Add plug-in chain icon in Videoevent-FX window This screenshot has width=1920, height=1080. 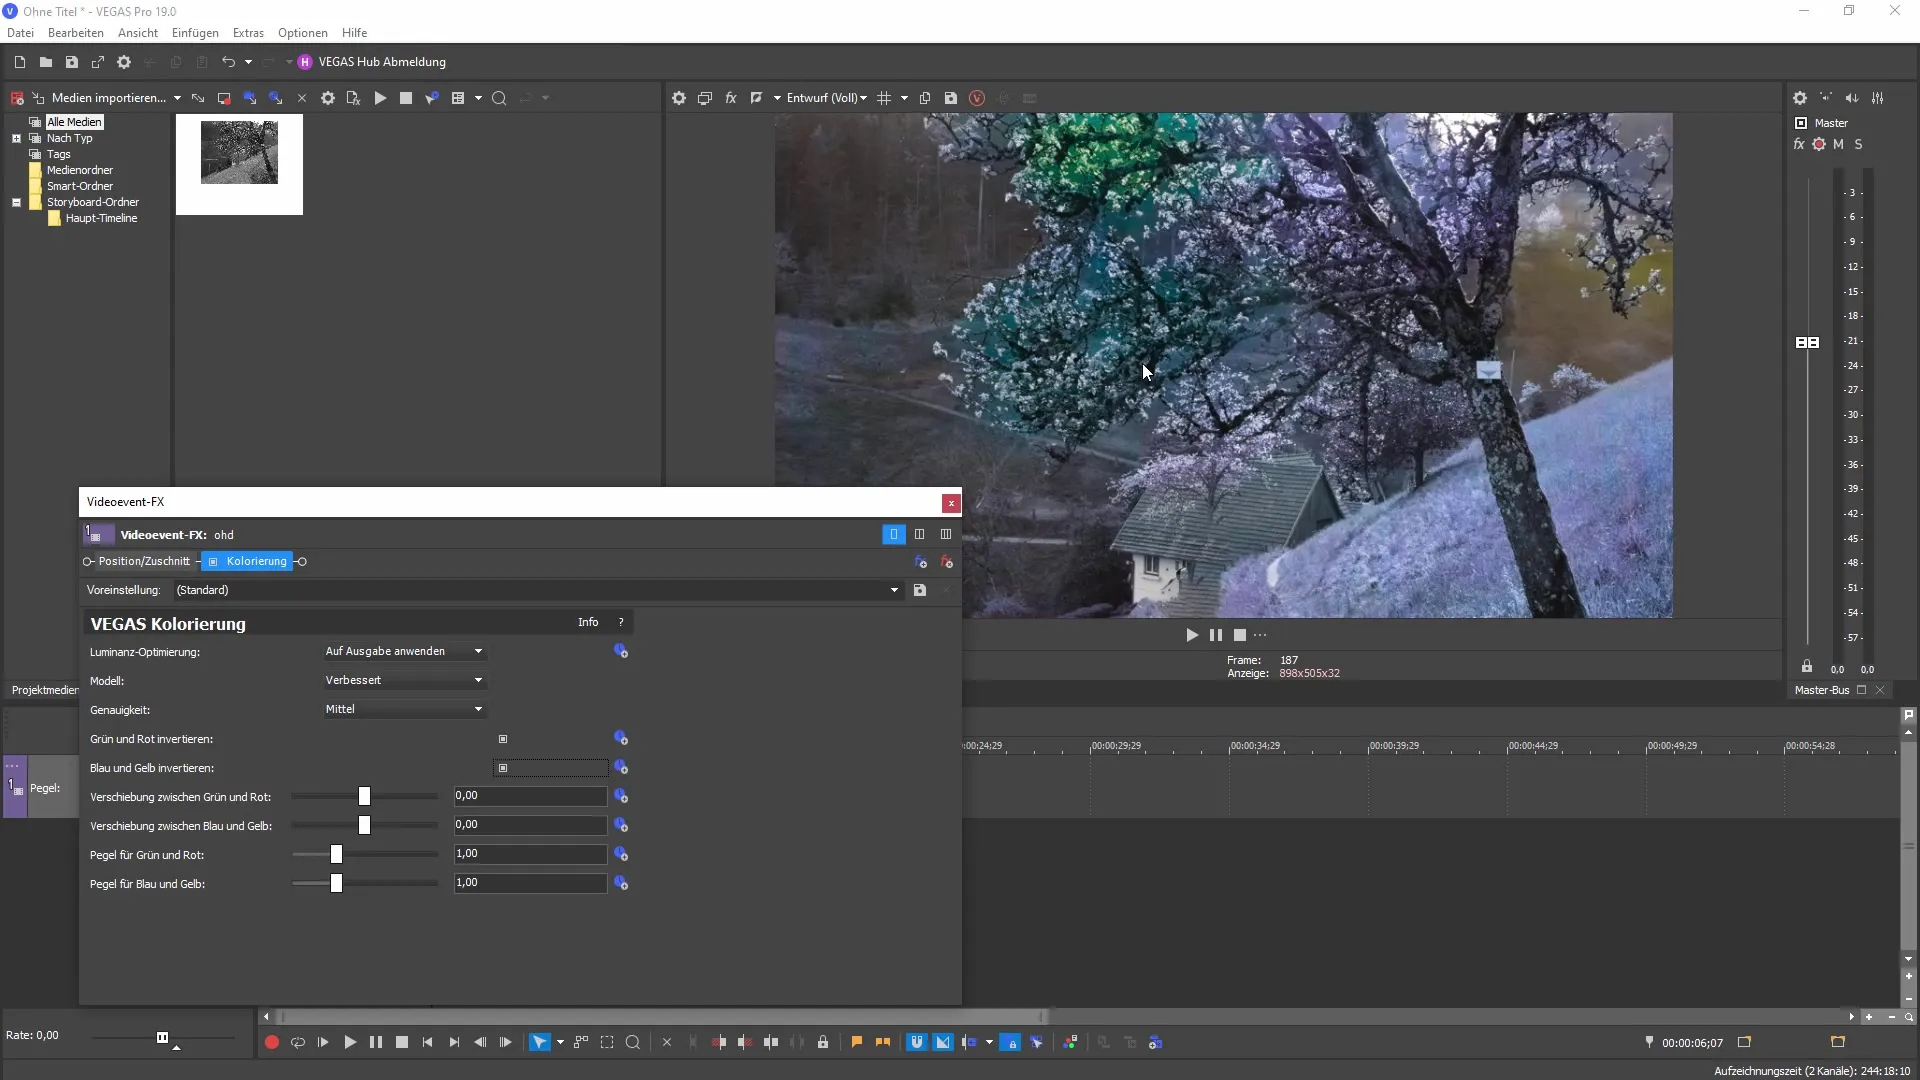[x=921, y=562]
